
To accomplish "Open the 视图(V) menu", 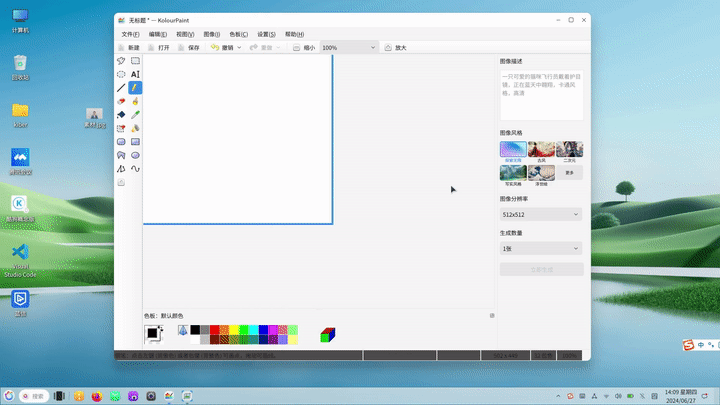I will (x=185, y=34).
